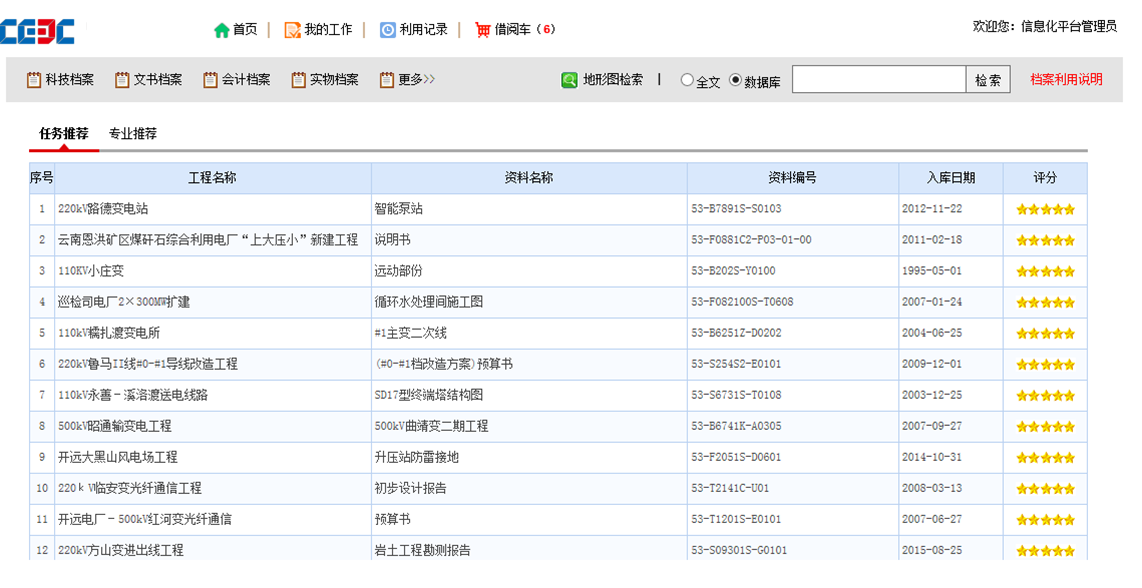Viewport: 1142px width, 588px height.
Task: Expand the 更多>> archive menu
Action: point(407,80)
